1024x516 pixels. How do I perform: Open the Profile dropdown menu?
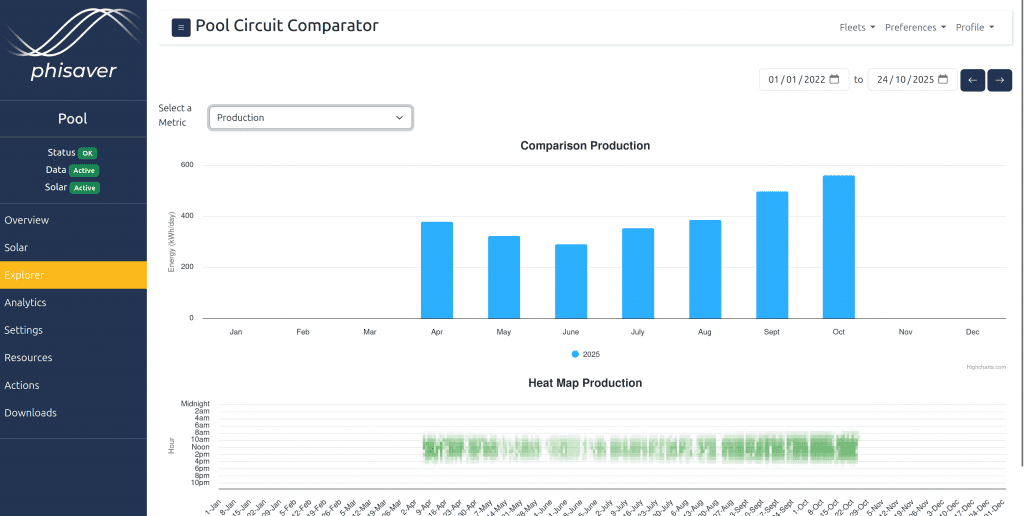pyautogui.click(x=974, y=27)
